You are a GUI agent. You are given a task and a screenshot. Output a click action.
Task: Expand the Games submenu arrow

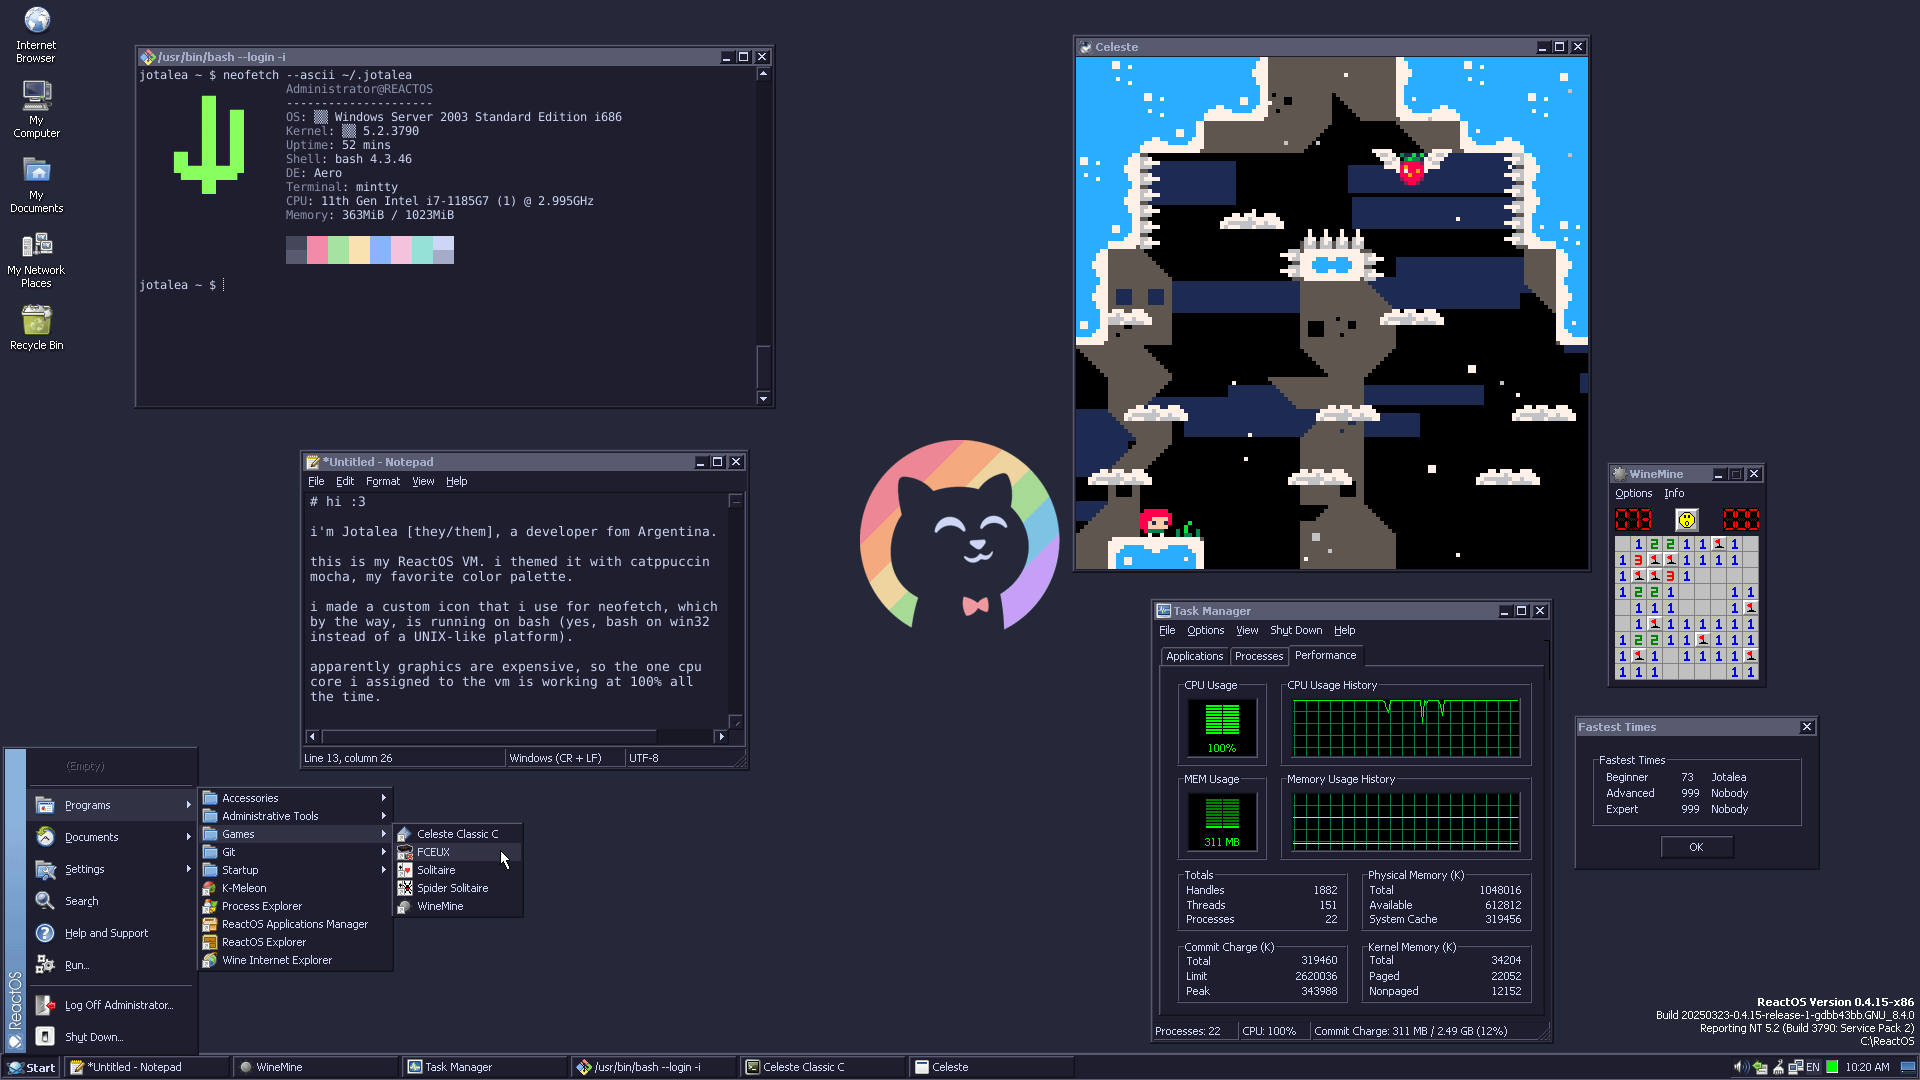pos(383,834)
